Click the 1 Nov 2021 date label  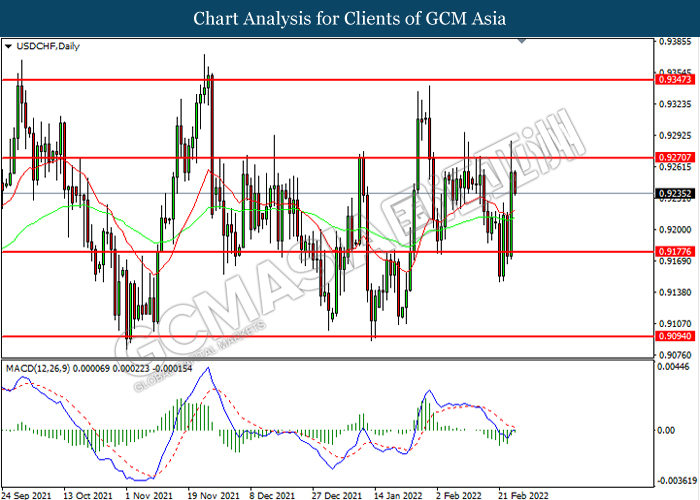(149, 495)
